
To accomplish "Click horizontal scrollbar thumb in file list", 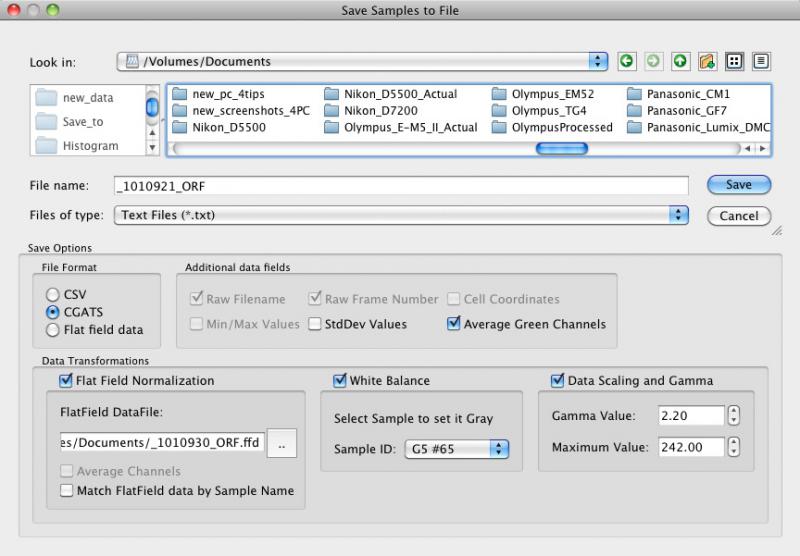I will click(x=562, y=148).
